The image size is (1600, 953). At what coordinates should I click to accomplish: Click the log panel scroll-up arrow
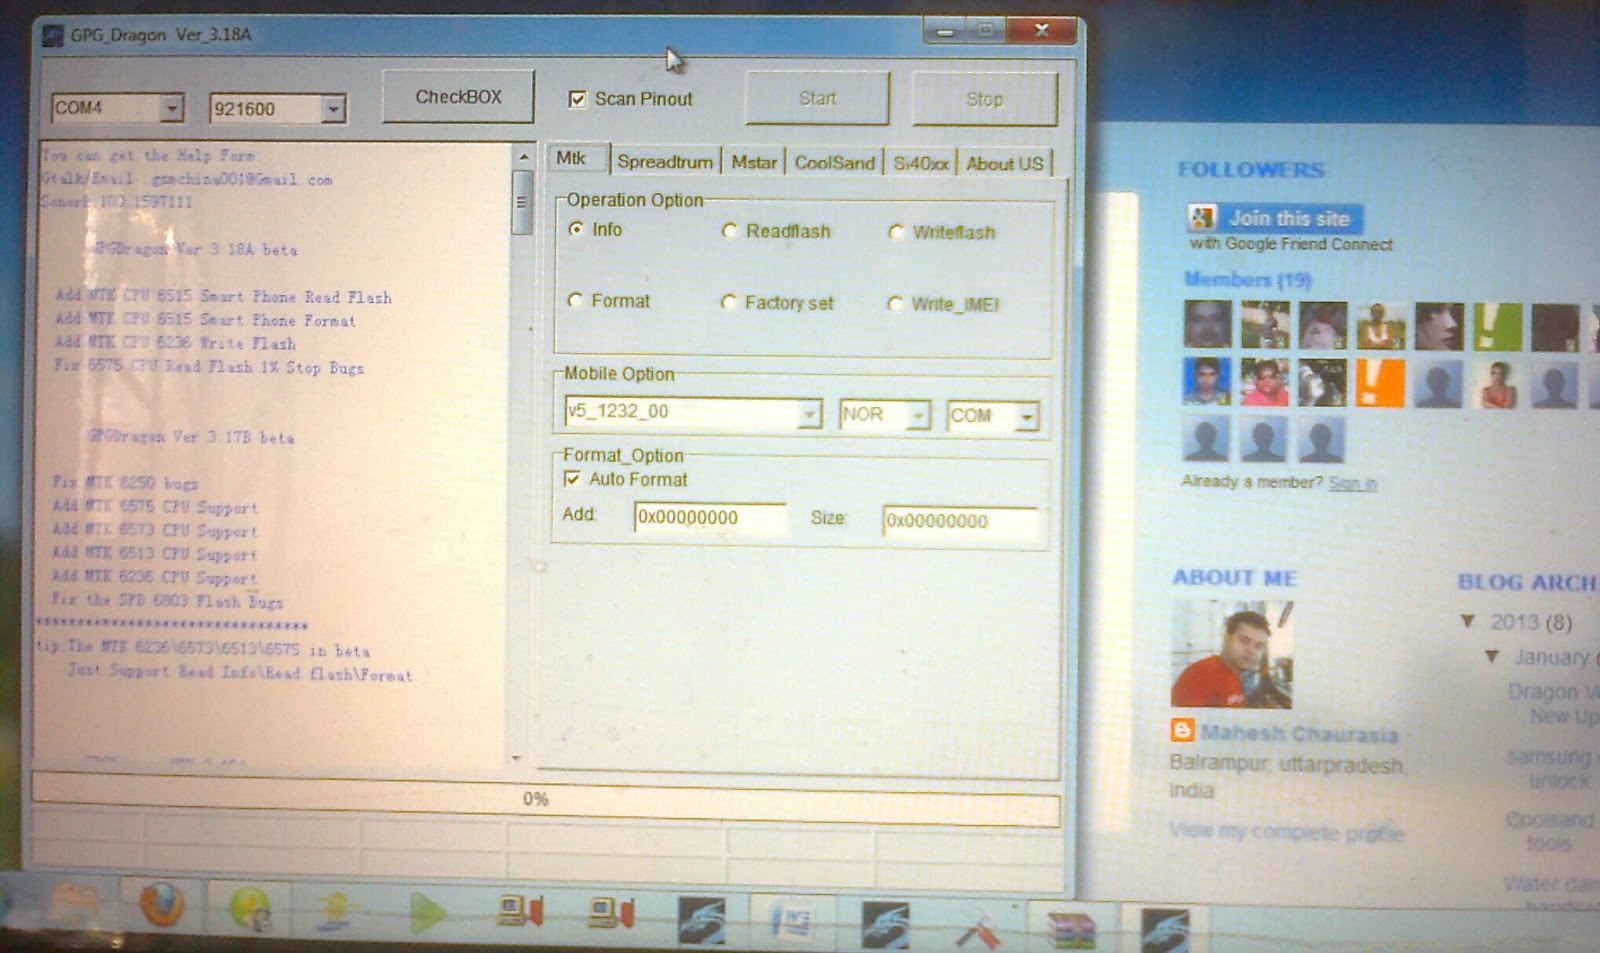pyautogui.click(x=523, y=158)
